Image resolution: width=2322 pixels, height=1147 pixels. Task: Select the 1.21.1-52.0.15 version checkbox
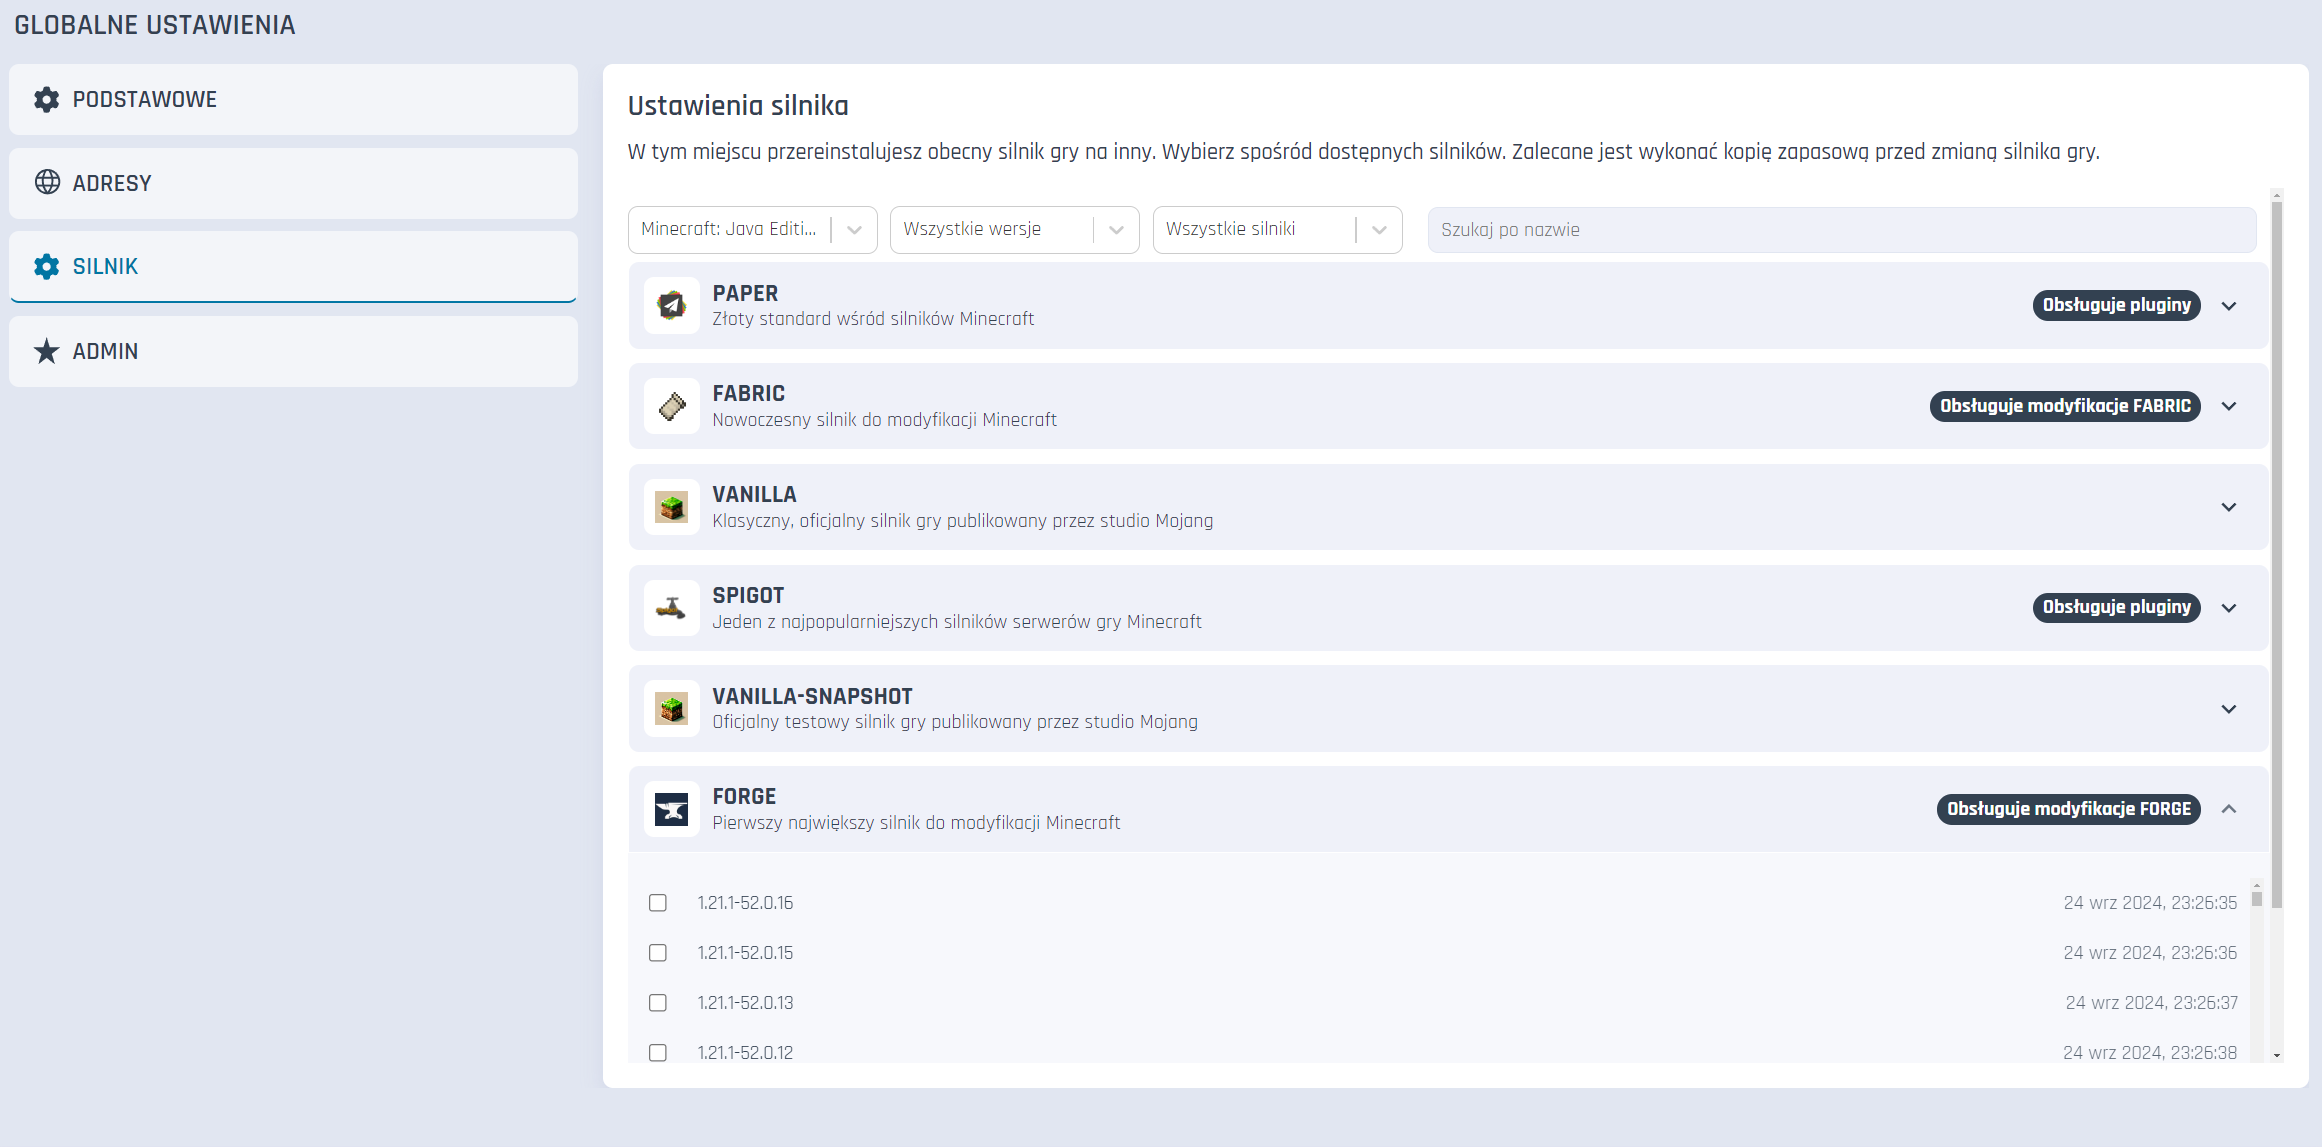[658, 953]
